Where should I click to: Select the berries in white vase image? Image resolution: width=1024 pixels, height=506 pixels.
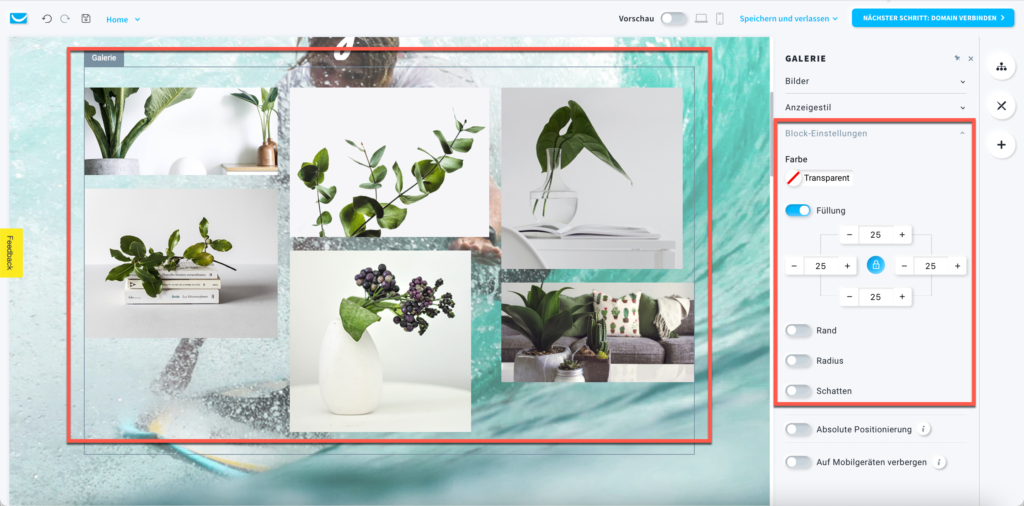click(x=380, y=341)
